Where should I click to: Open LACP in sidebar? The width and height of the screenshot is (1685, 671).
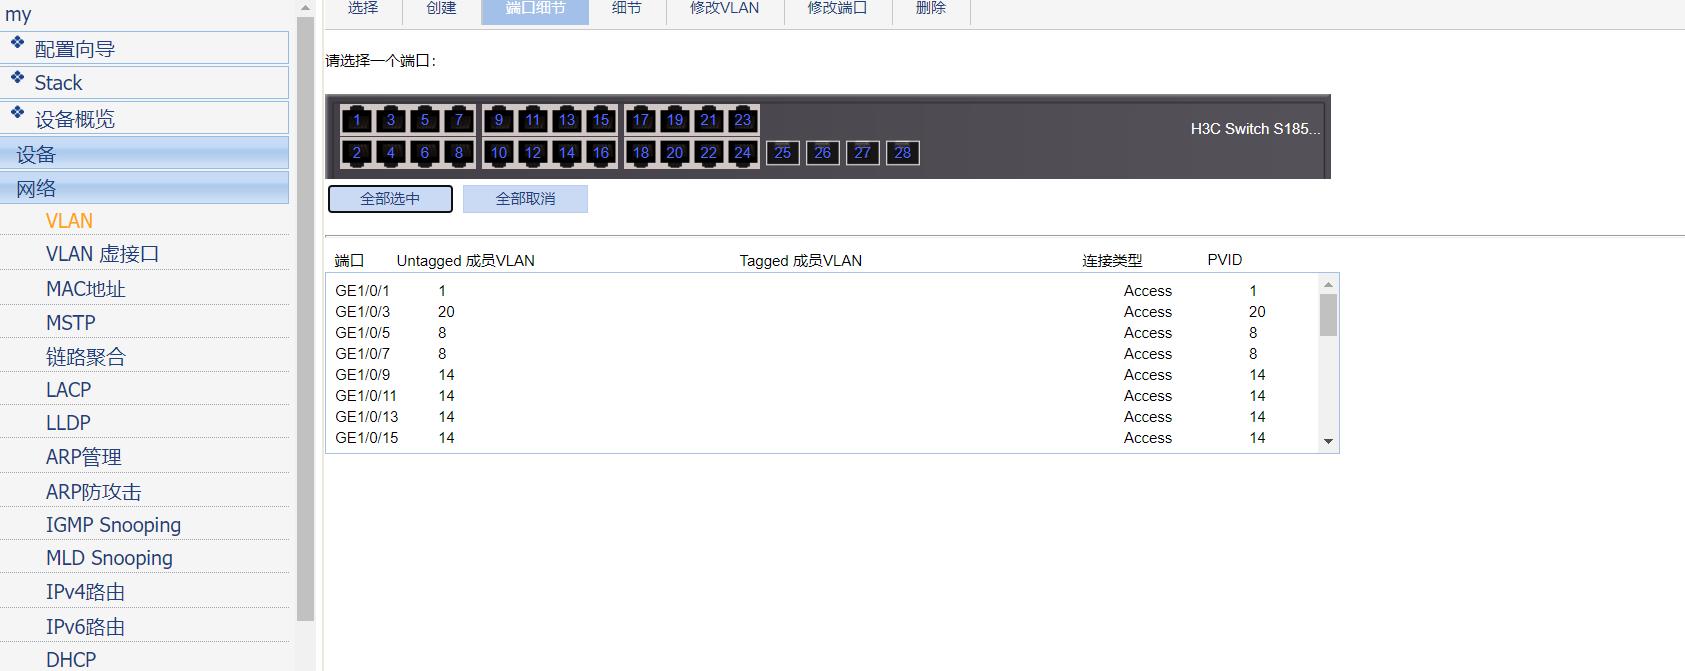pyautogui.click(x=68, y=390)
